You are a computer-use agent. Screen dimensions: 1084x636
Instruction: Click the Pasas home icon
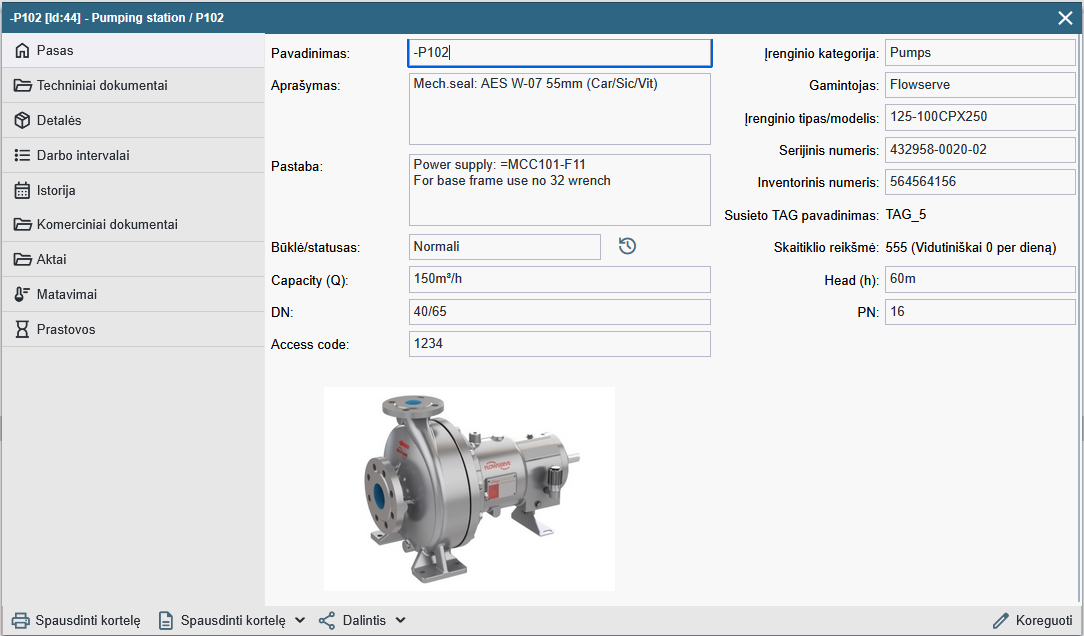(x=22, y=50)
